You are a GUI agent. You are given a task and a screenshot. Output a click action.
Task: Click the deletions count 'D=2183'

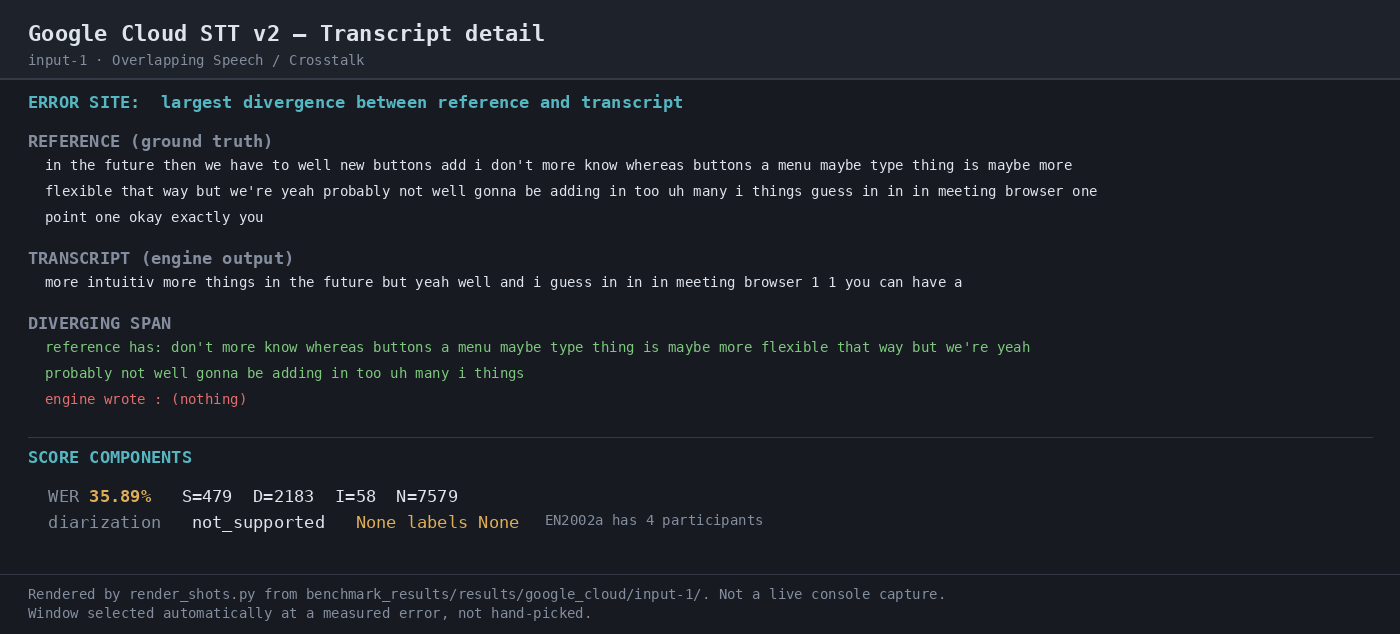tap(283, 497)
